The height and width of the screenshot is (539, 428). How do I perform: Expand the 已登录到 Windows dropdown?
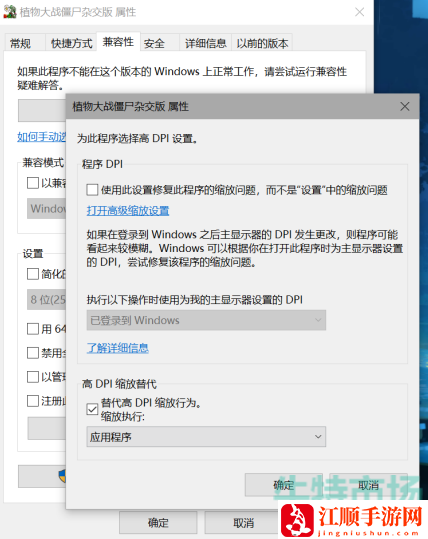pos(206,320)
